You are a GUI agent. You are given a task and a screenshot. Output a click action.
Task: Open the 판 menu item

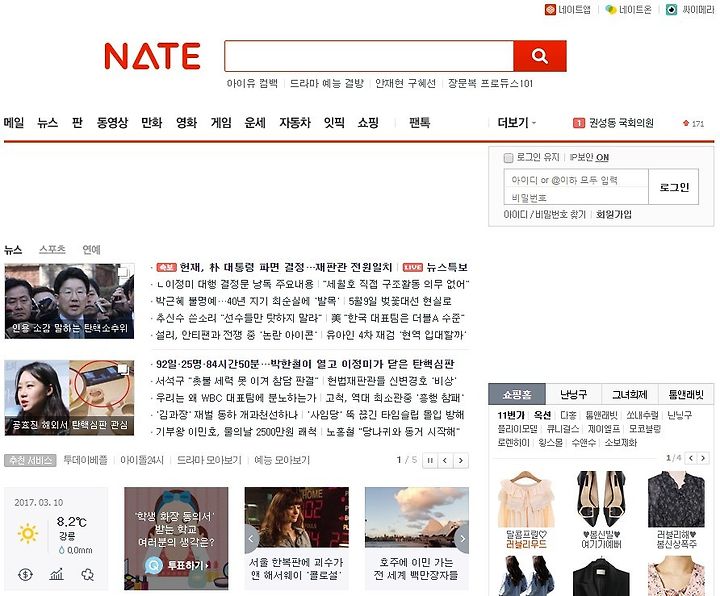(77, 123)
